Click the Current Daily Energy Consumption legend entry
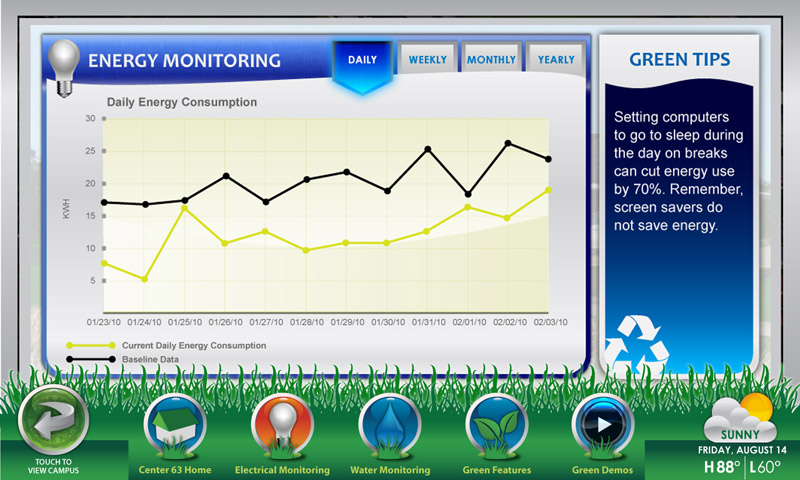 coord(166,345)
